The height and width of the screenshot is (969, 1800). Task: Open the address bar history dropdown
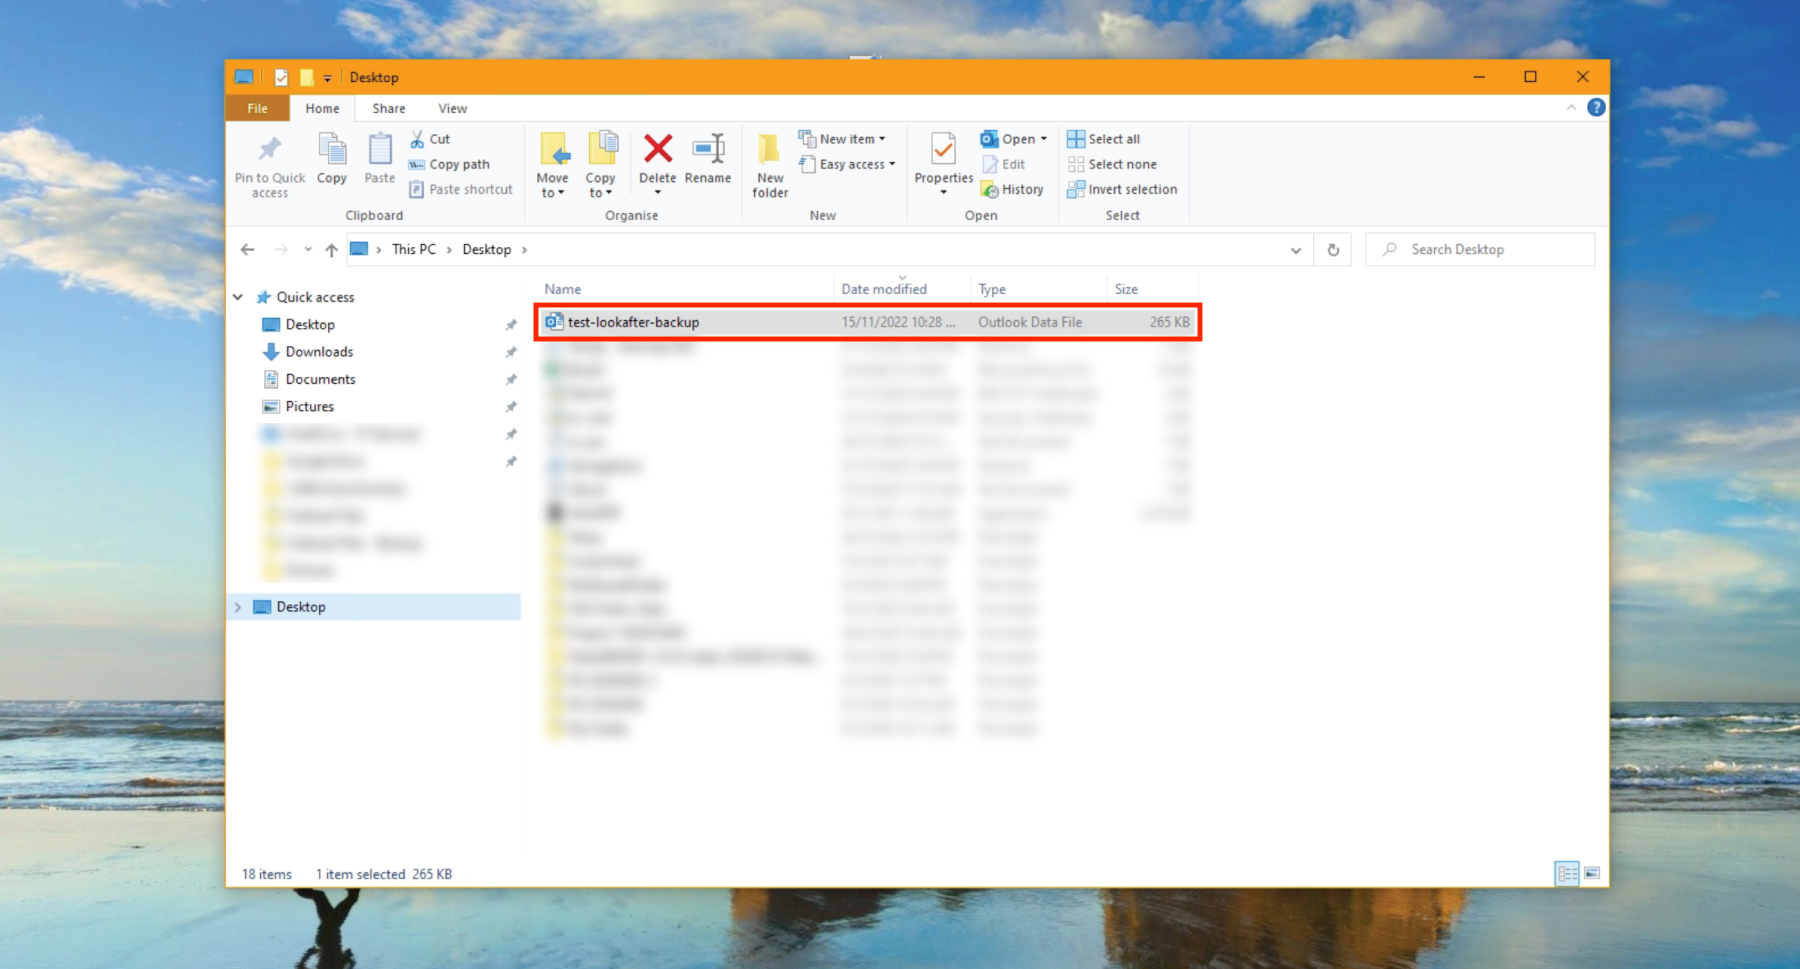click(1296, 250)
